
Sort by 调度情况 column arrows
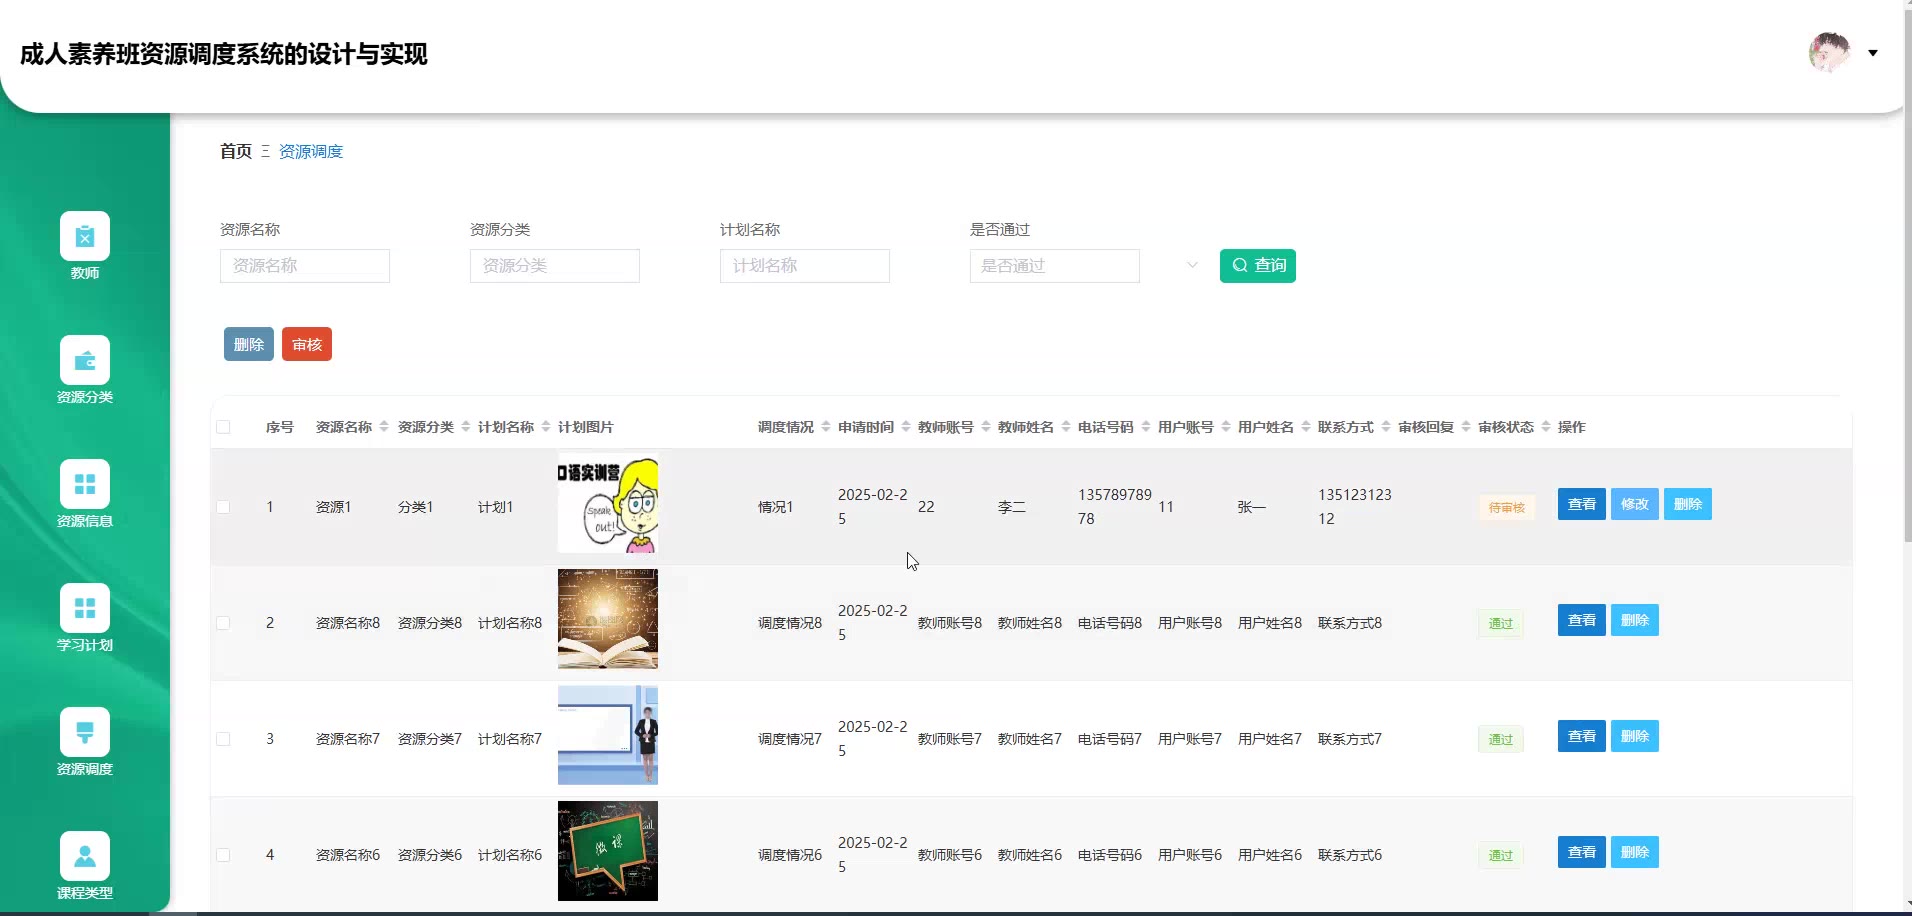tap(826, 427)
